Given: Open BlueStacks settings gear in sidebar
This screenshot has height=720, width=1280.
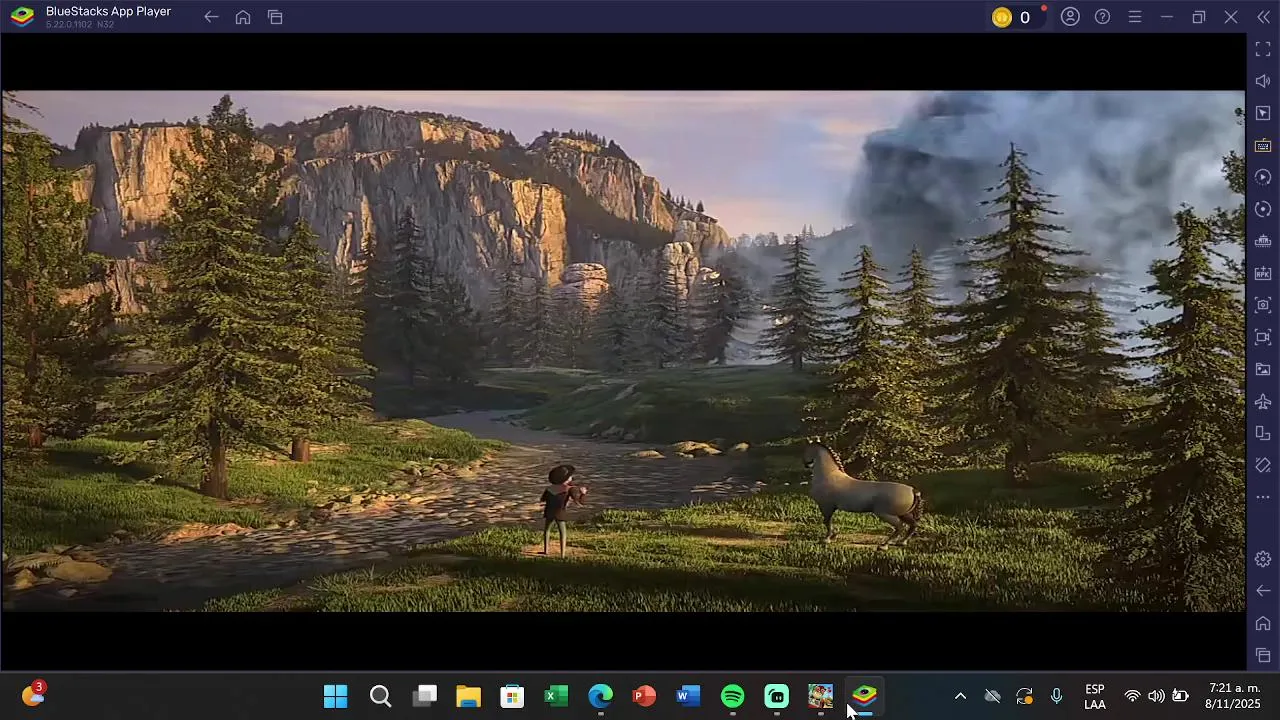Looking at the screenshot, I should pyautogui.click(x=1263, y=559).
